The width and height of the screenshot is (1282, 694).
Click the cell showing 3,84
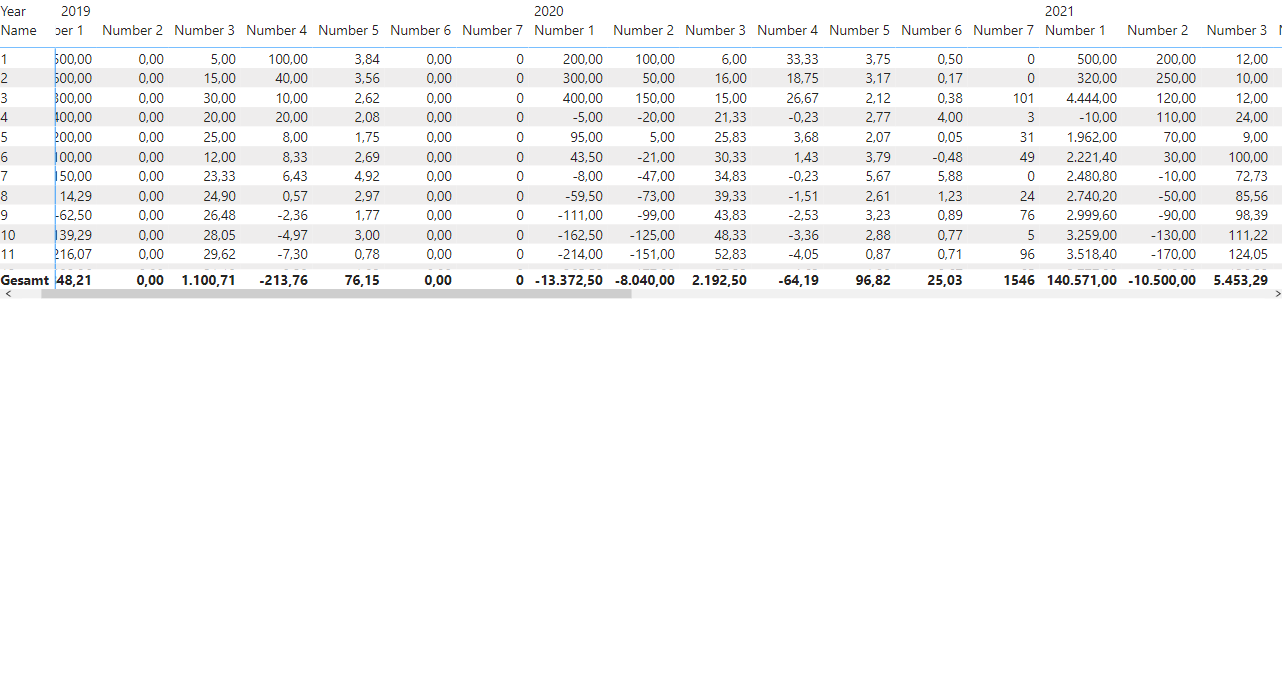[x=366, y=59]
